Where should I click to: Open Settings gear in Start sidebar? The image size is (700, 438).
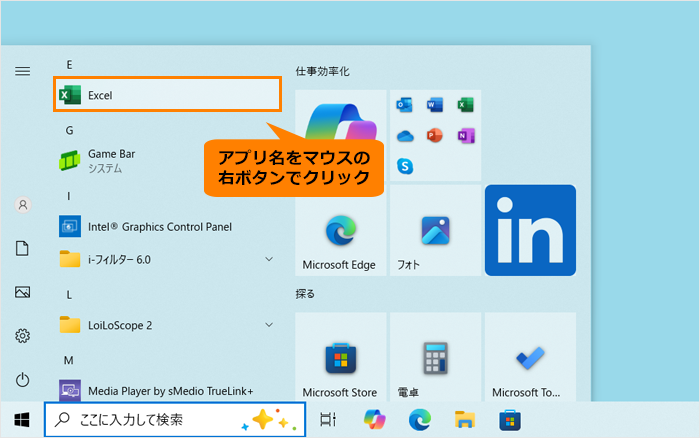click(22, 336)
